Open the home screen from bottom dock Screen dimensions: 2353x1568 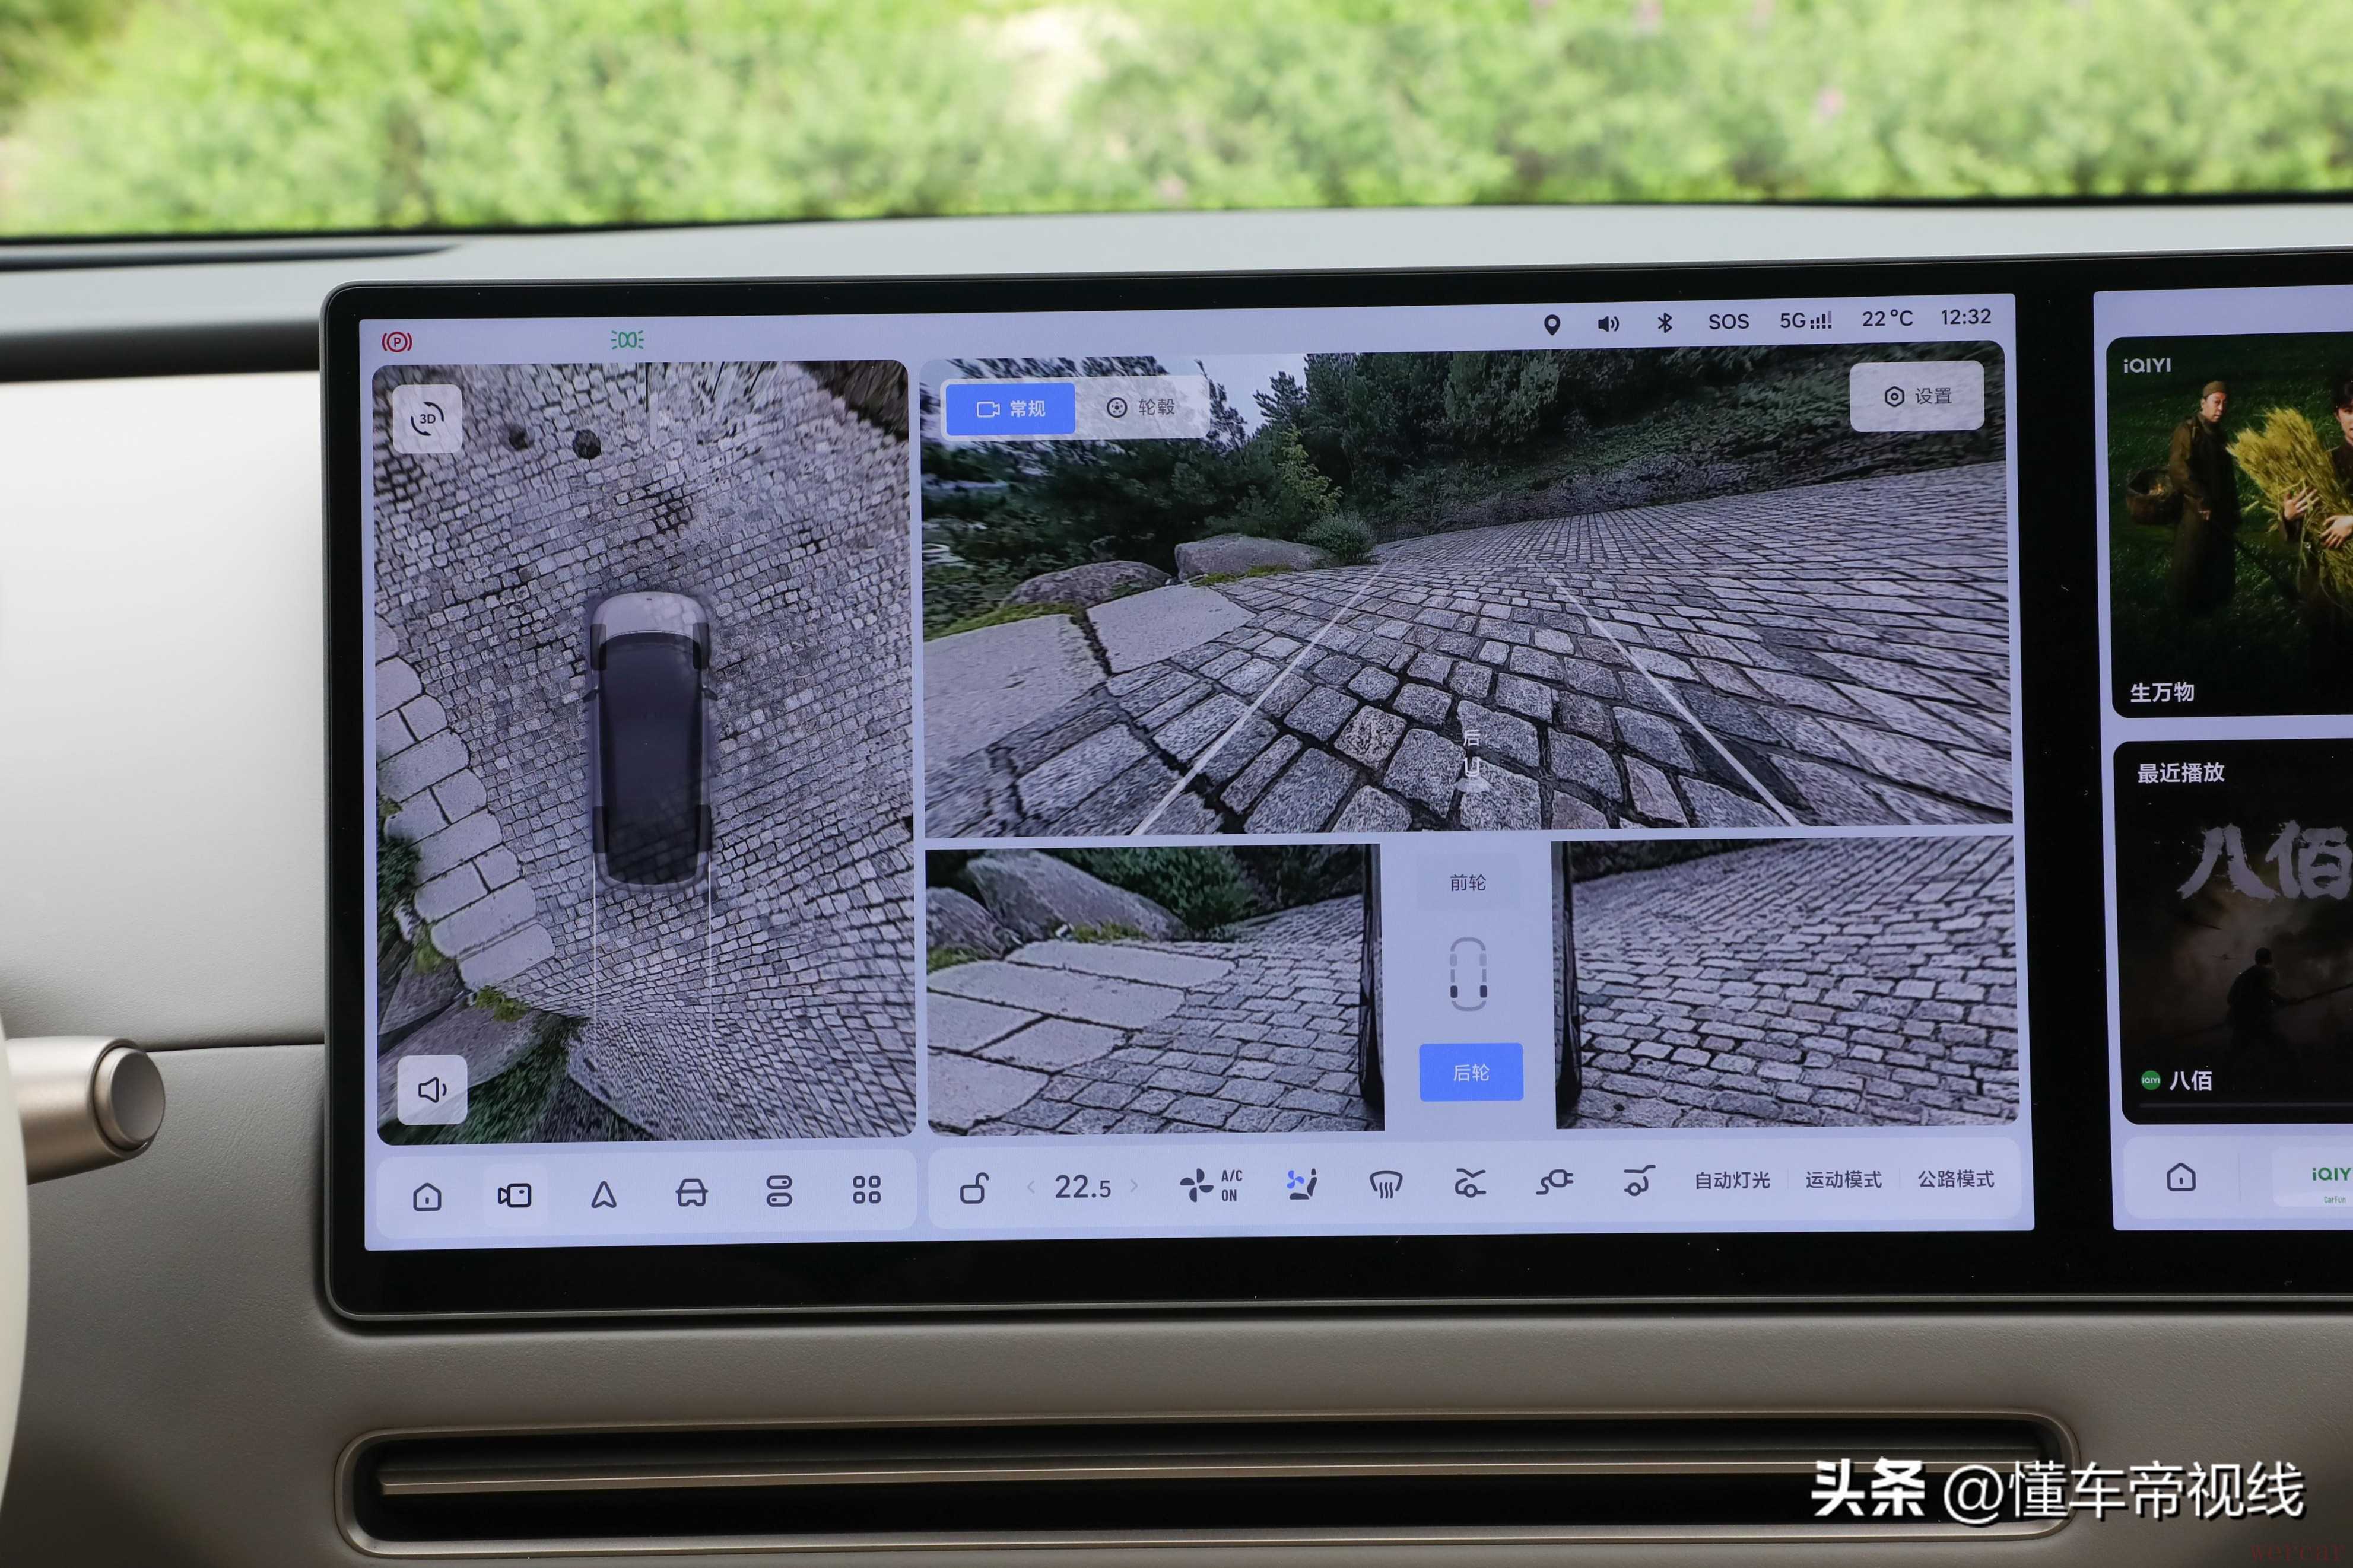click(x=427, y=1196)
